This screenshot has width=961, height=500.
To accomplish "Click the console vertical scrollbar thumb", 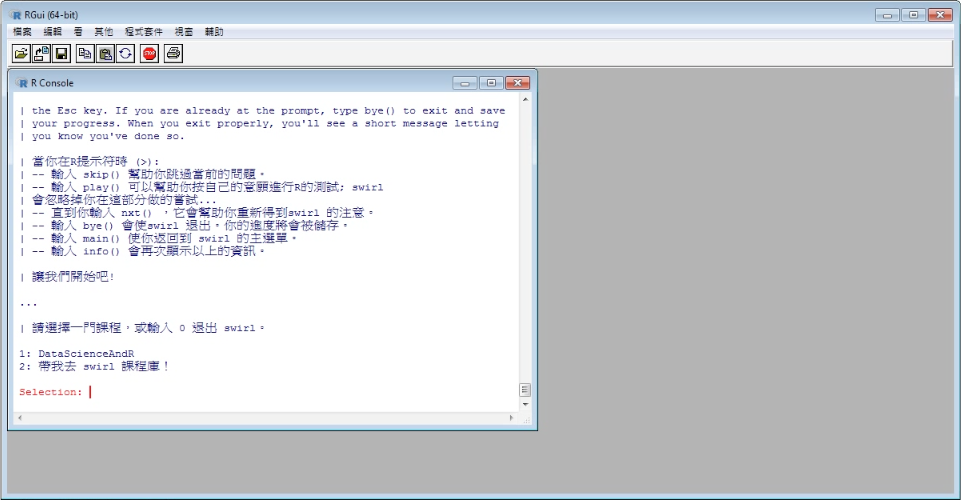I will point(525,390).
